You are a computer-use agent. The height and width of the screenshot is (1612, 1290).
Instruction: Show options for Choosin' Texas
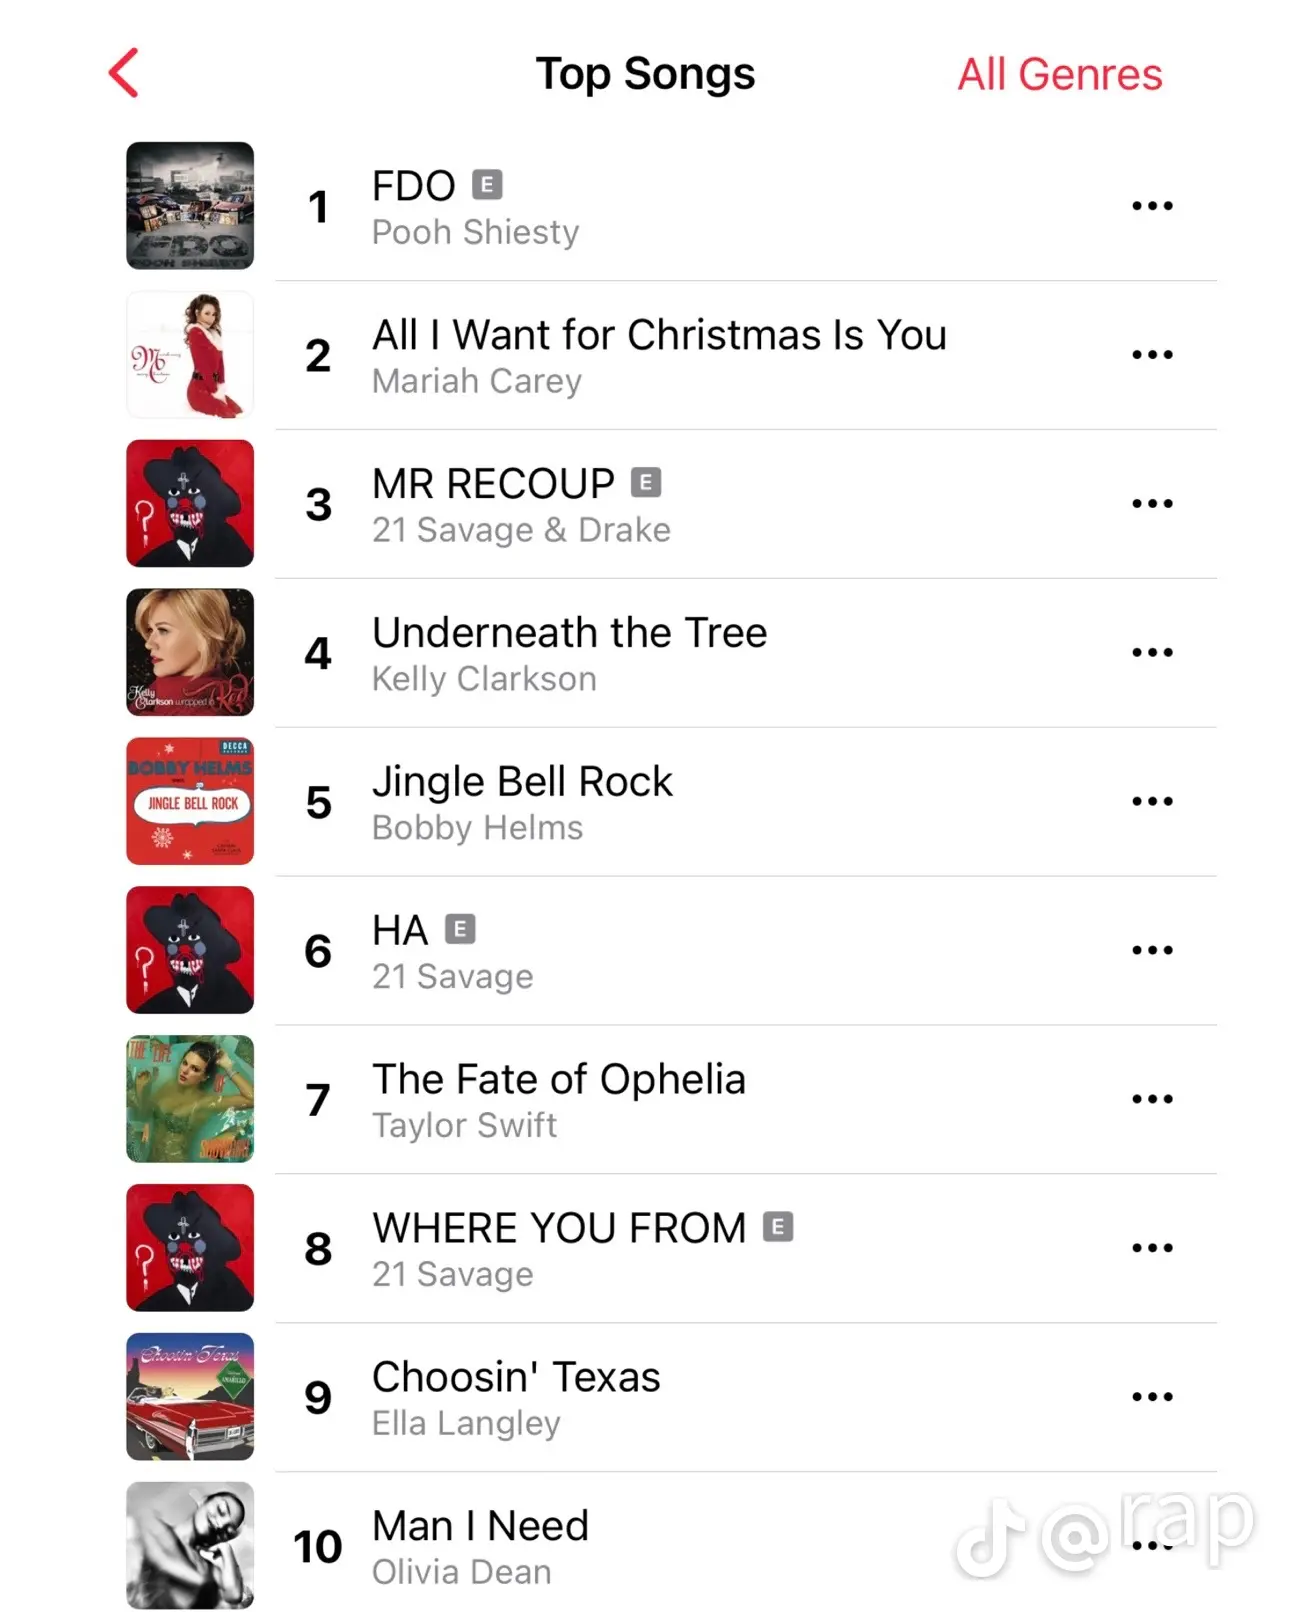1151,1398
